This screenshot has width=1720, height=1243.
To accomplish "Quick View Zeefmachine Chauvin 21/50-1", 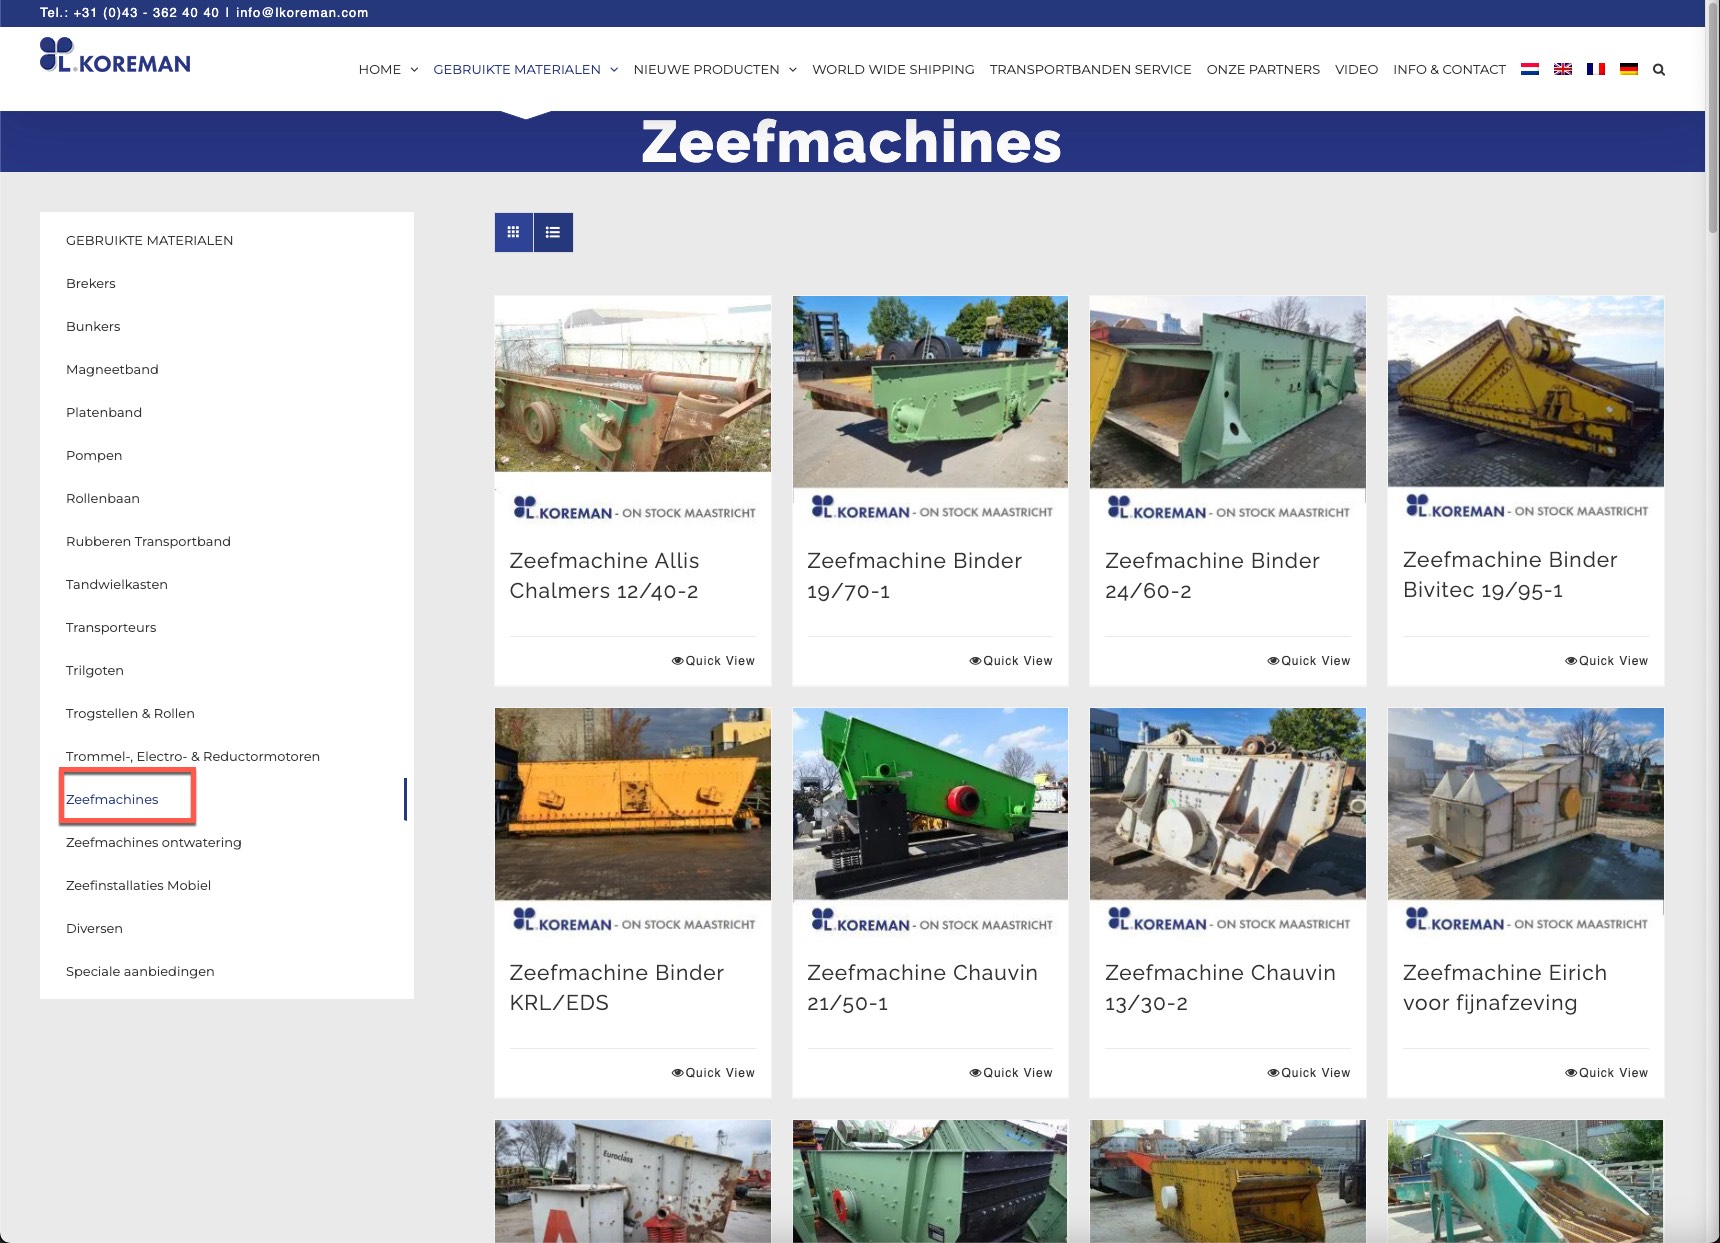I will point(1011,1073).
